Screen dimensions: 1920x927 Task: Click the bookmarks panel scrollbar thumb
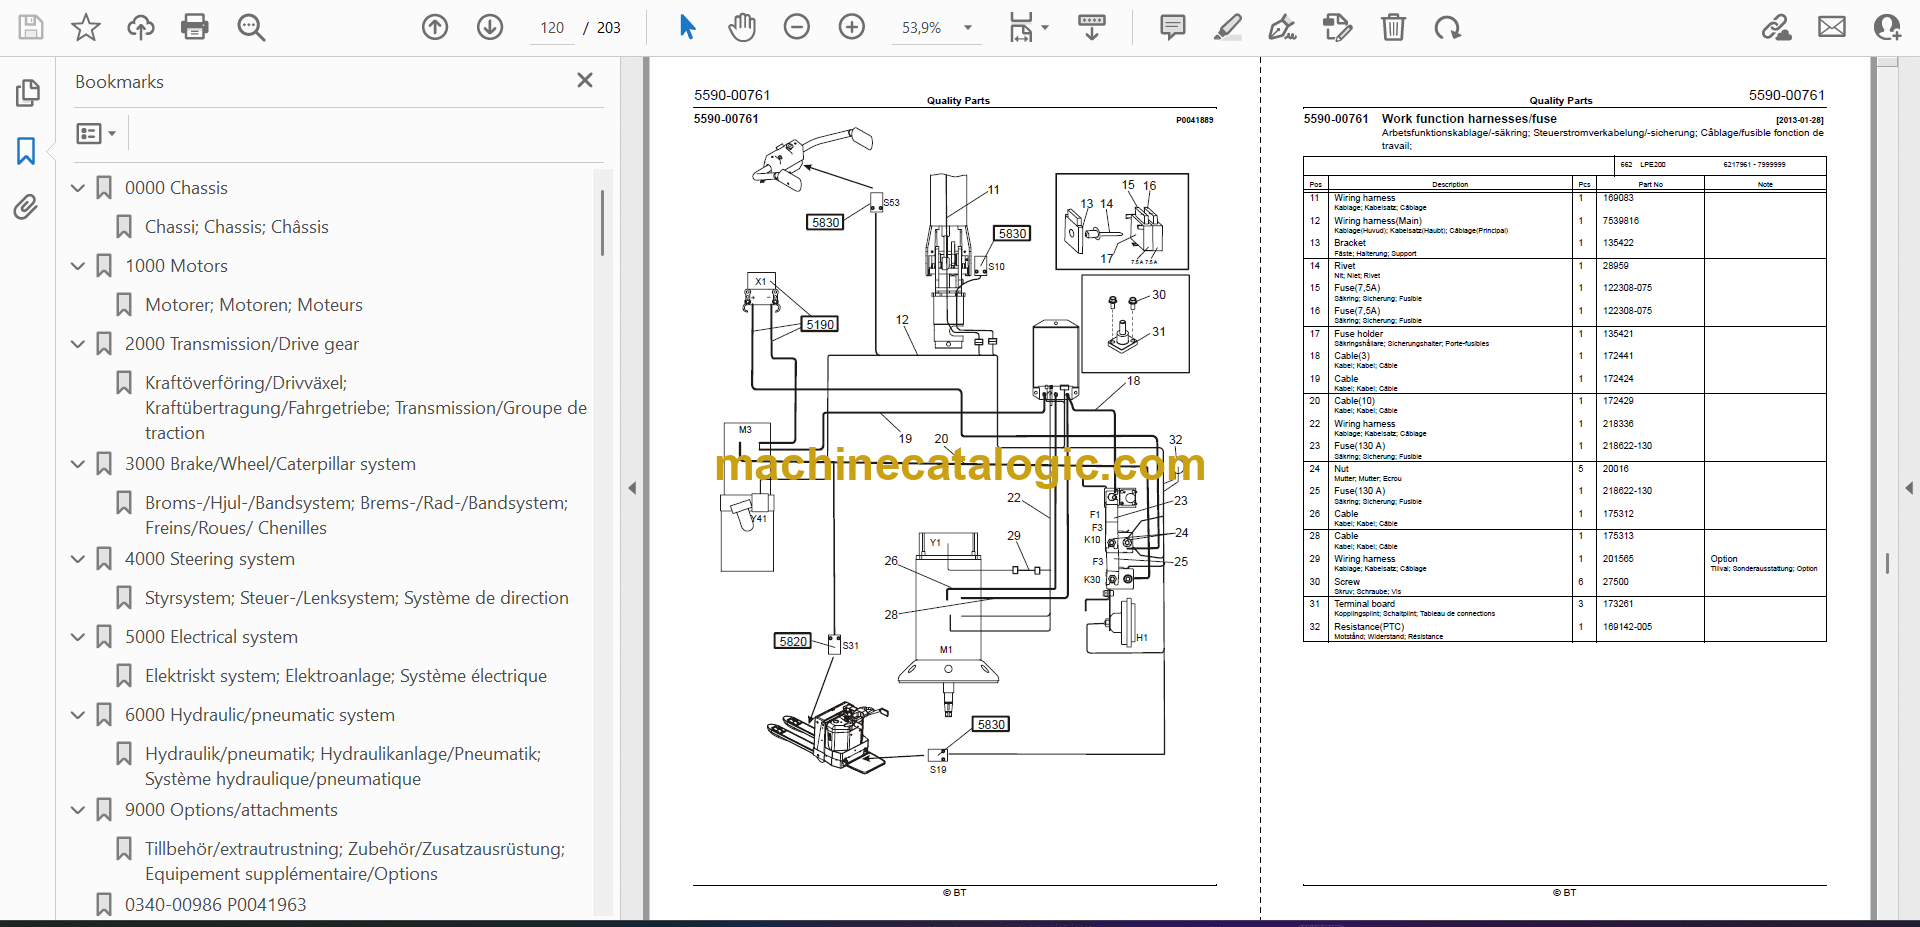click(x=602, y=223)
